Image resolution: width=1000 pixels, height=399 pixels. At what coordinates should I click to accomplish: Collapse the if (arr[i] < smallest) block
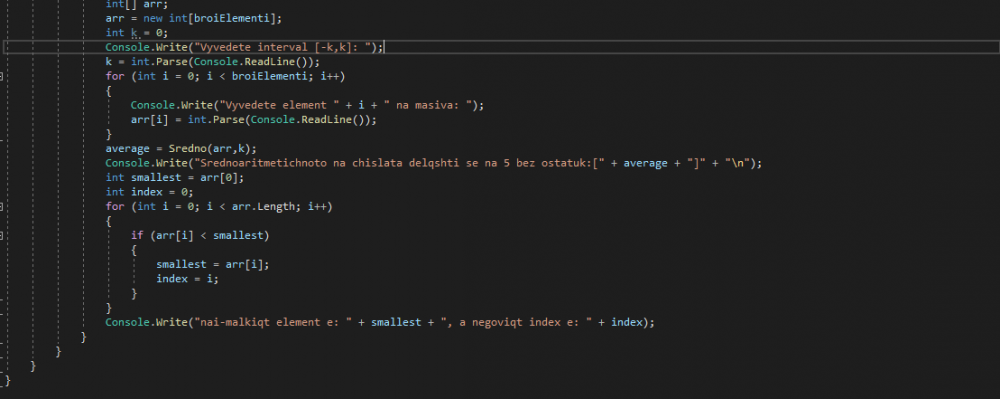point(2,236)
